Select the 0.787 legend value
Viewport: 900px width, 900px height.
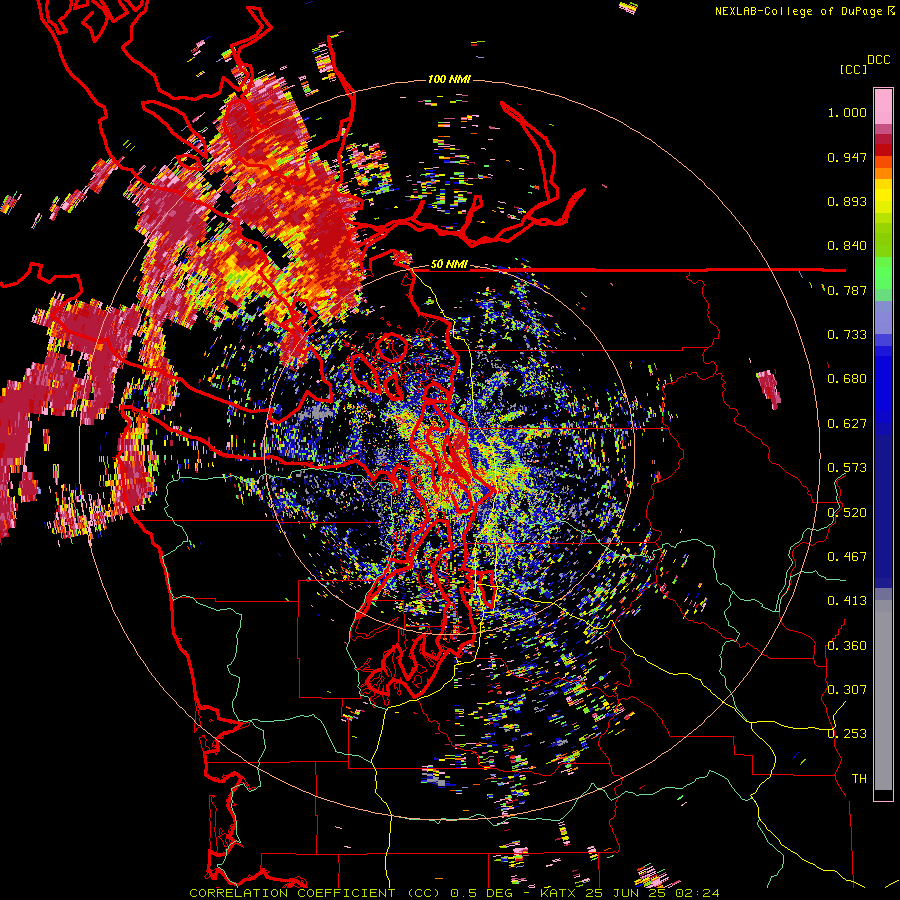coord(847,290)
